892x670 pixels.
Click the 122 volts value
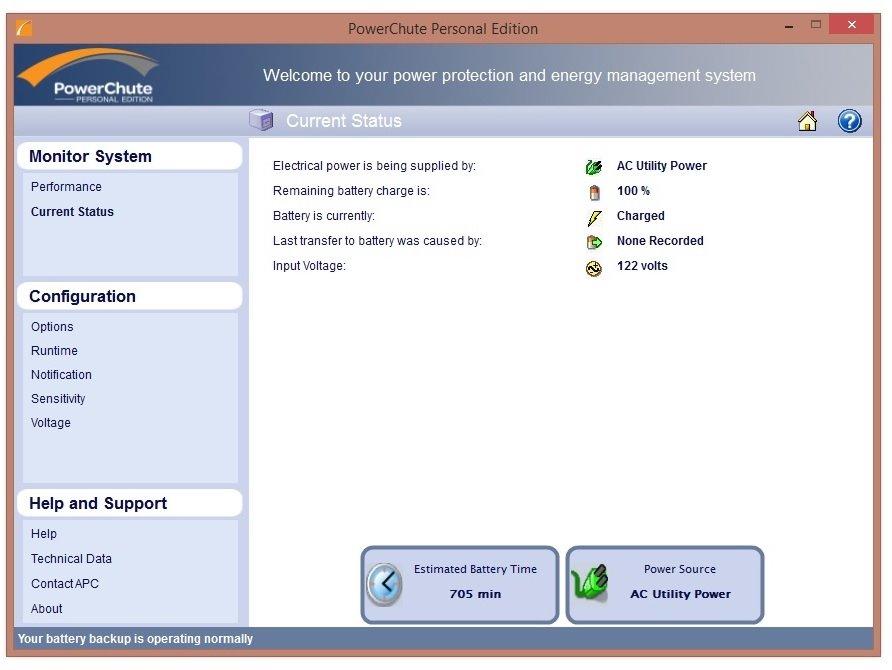(x=642, y=266)
